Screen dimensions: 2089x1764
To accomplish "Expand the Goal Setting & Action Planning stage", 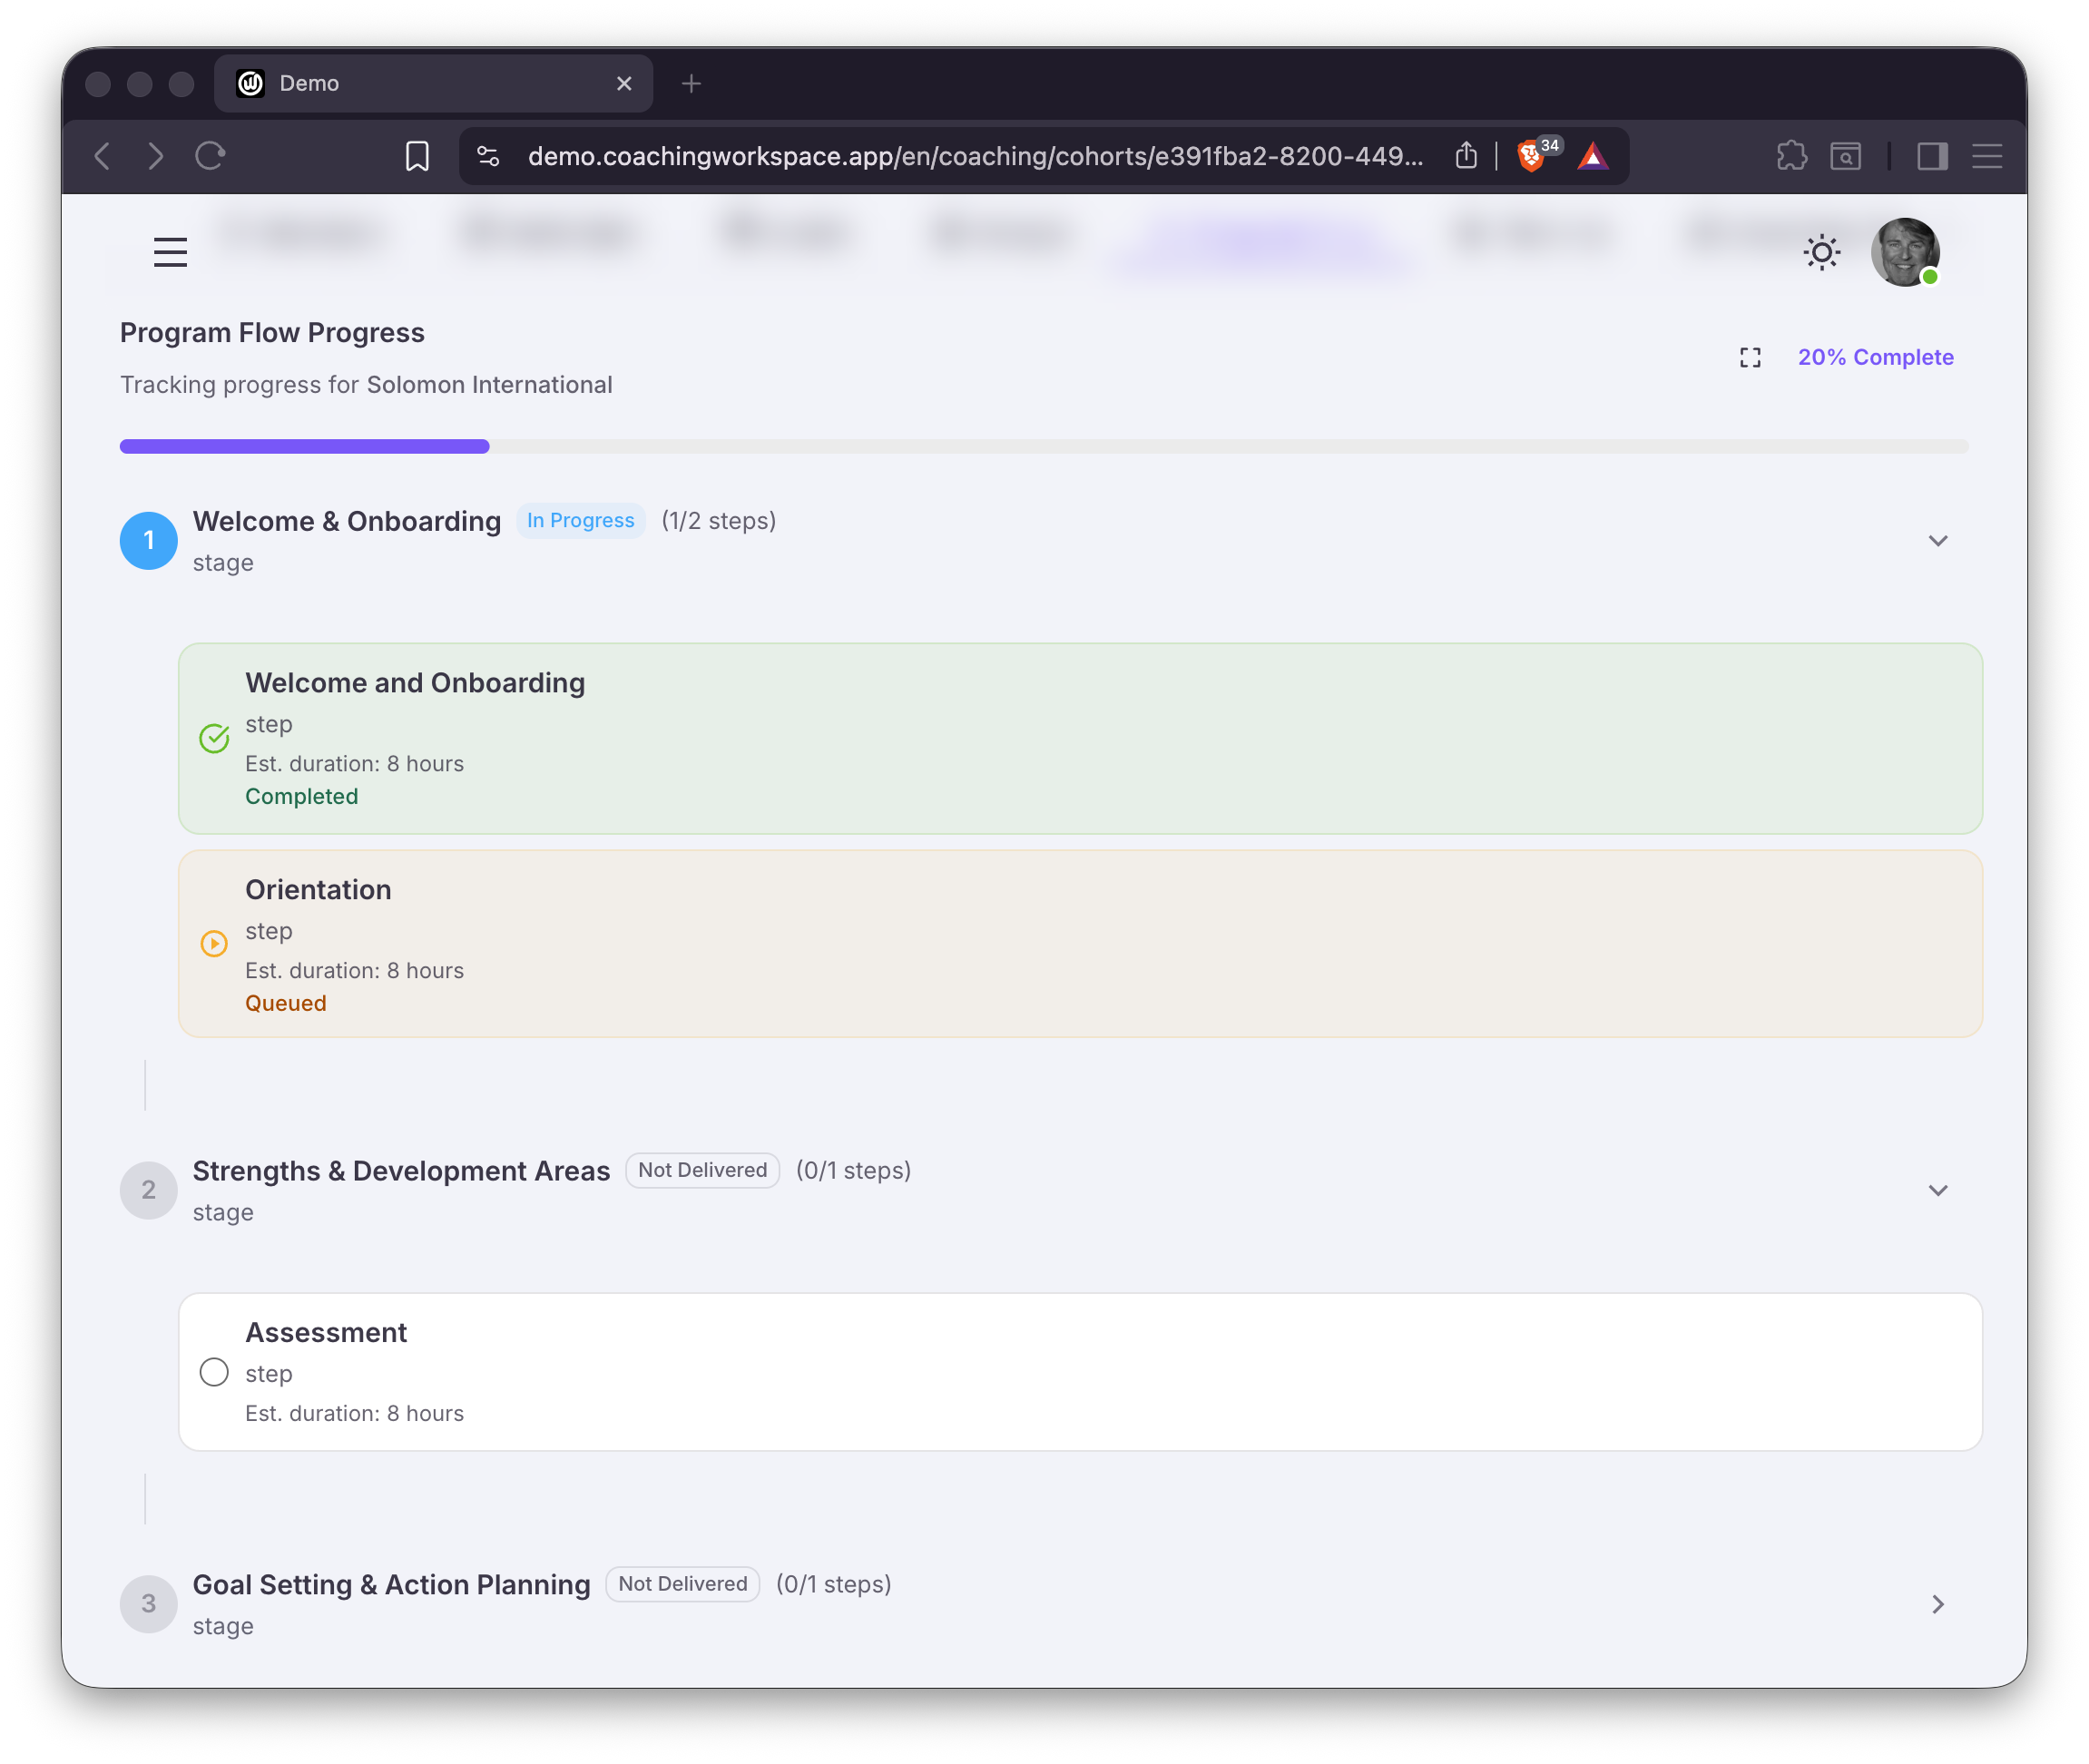I will click(x=1937, y=1604).
